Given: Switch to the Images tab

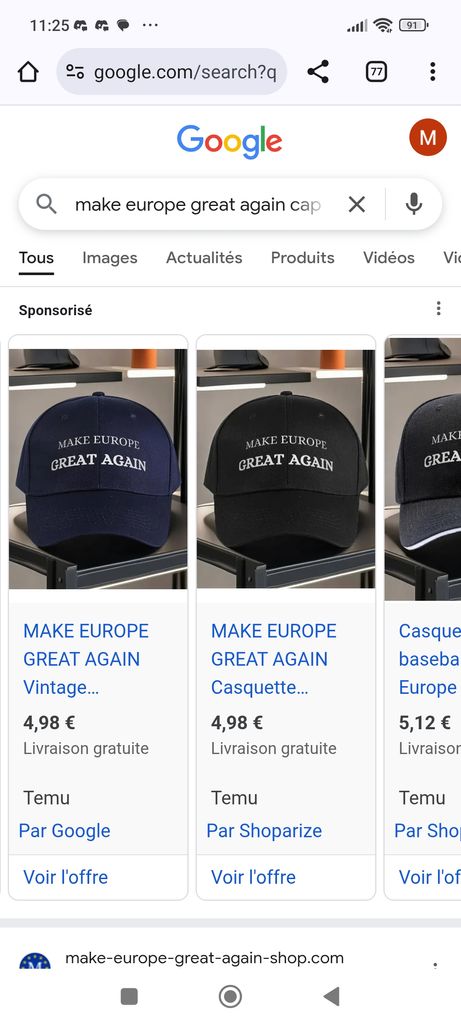Looking at the screenshot, I should point(110,258).
